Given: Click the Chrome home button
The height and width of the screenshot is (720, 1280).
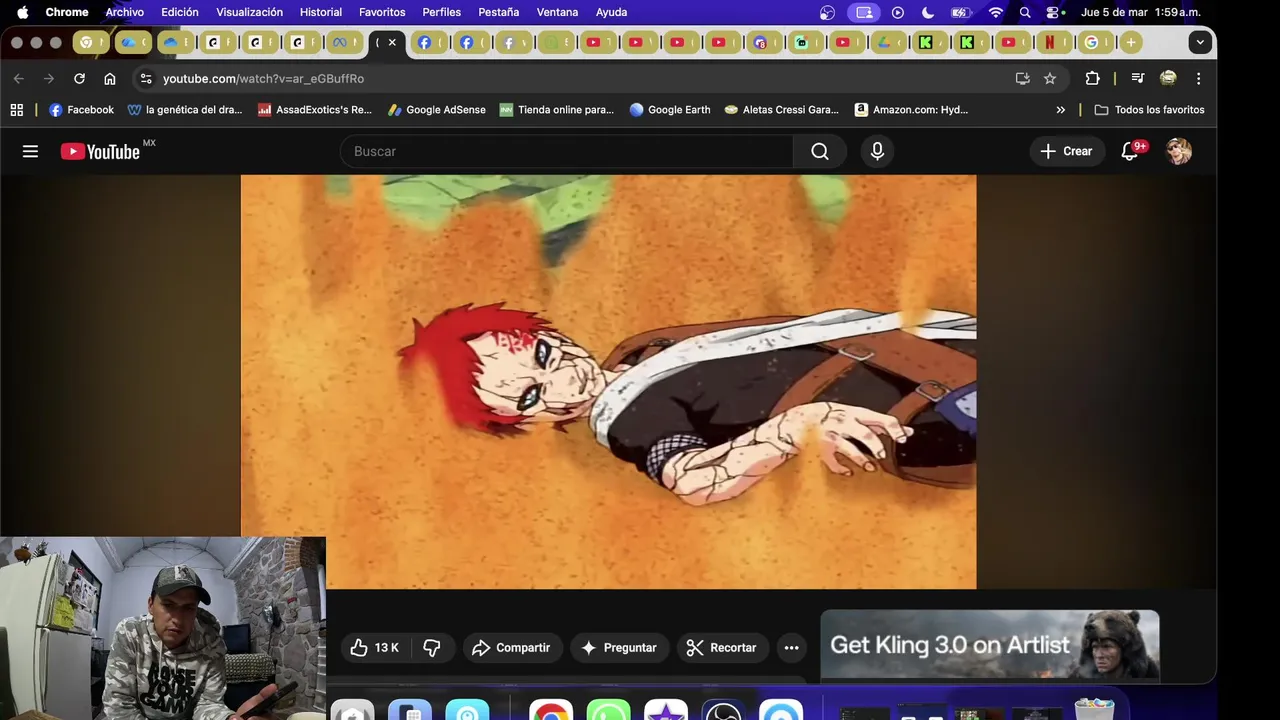Looking at the screenshot, I should [110, 78].
